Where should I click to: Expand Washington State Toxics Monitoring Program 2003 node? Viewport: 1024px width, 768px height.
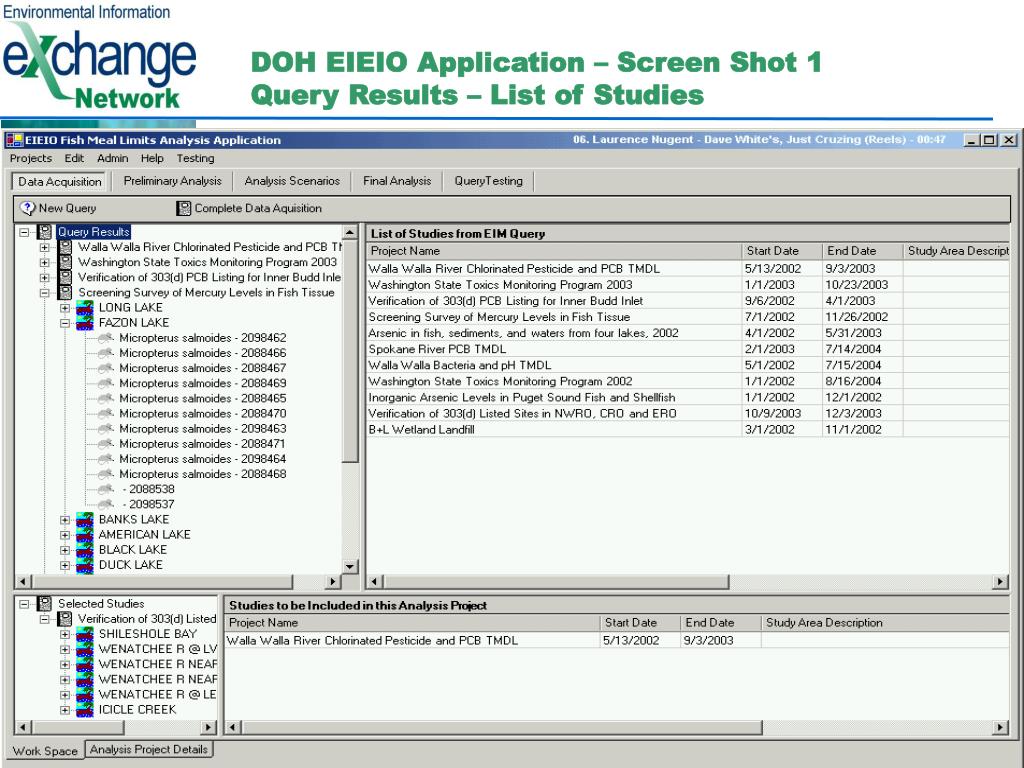point(44,263)
